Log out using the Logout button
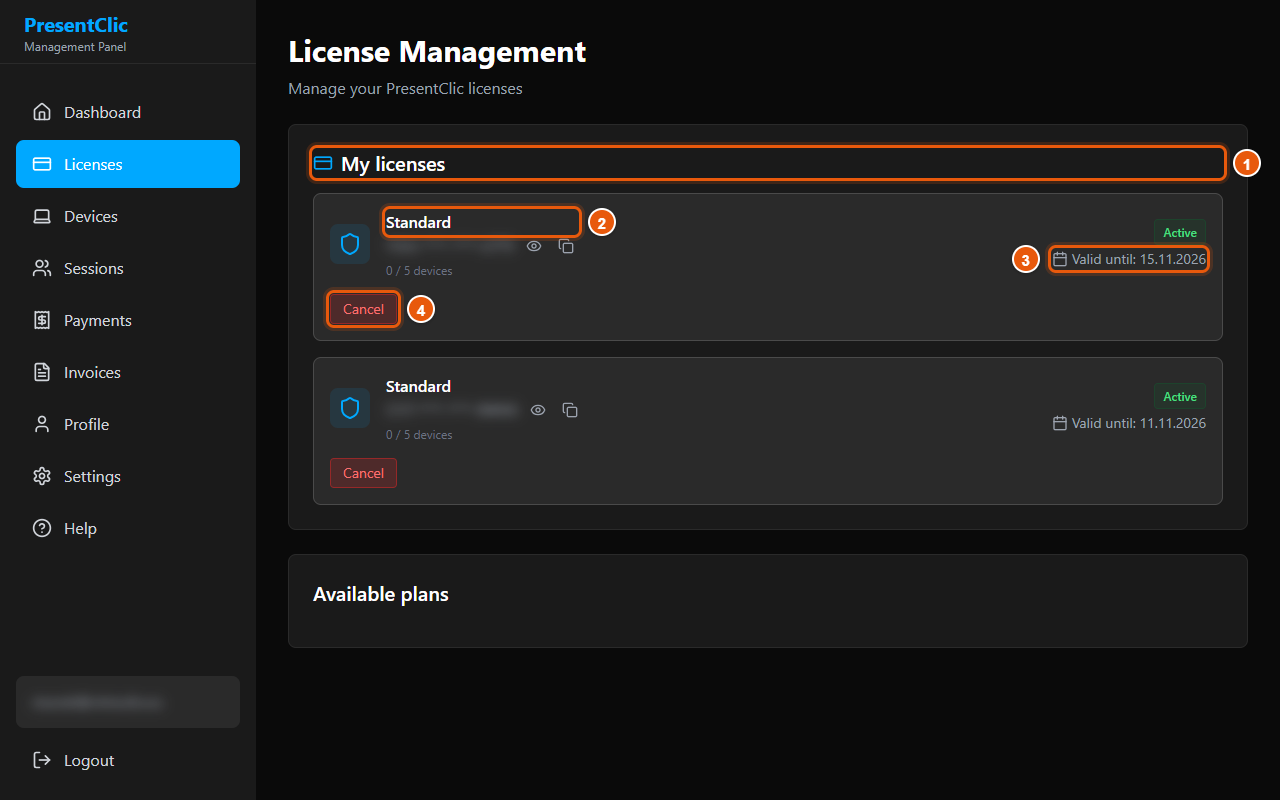 tap(128, 760)
